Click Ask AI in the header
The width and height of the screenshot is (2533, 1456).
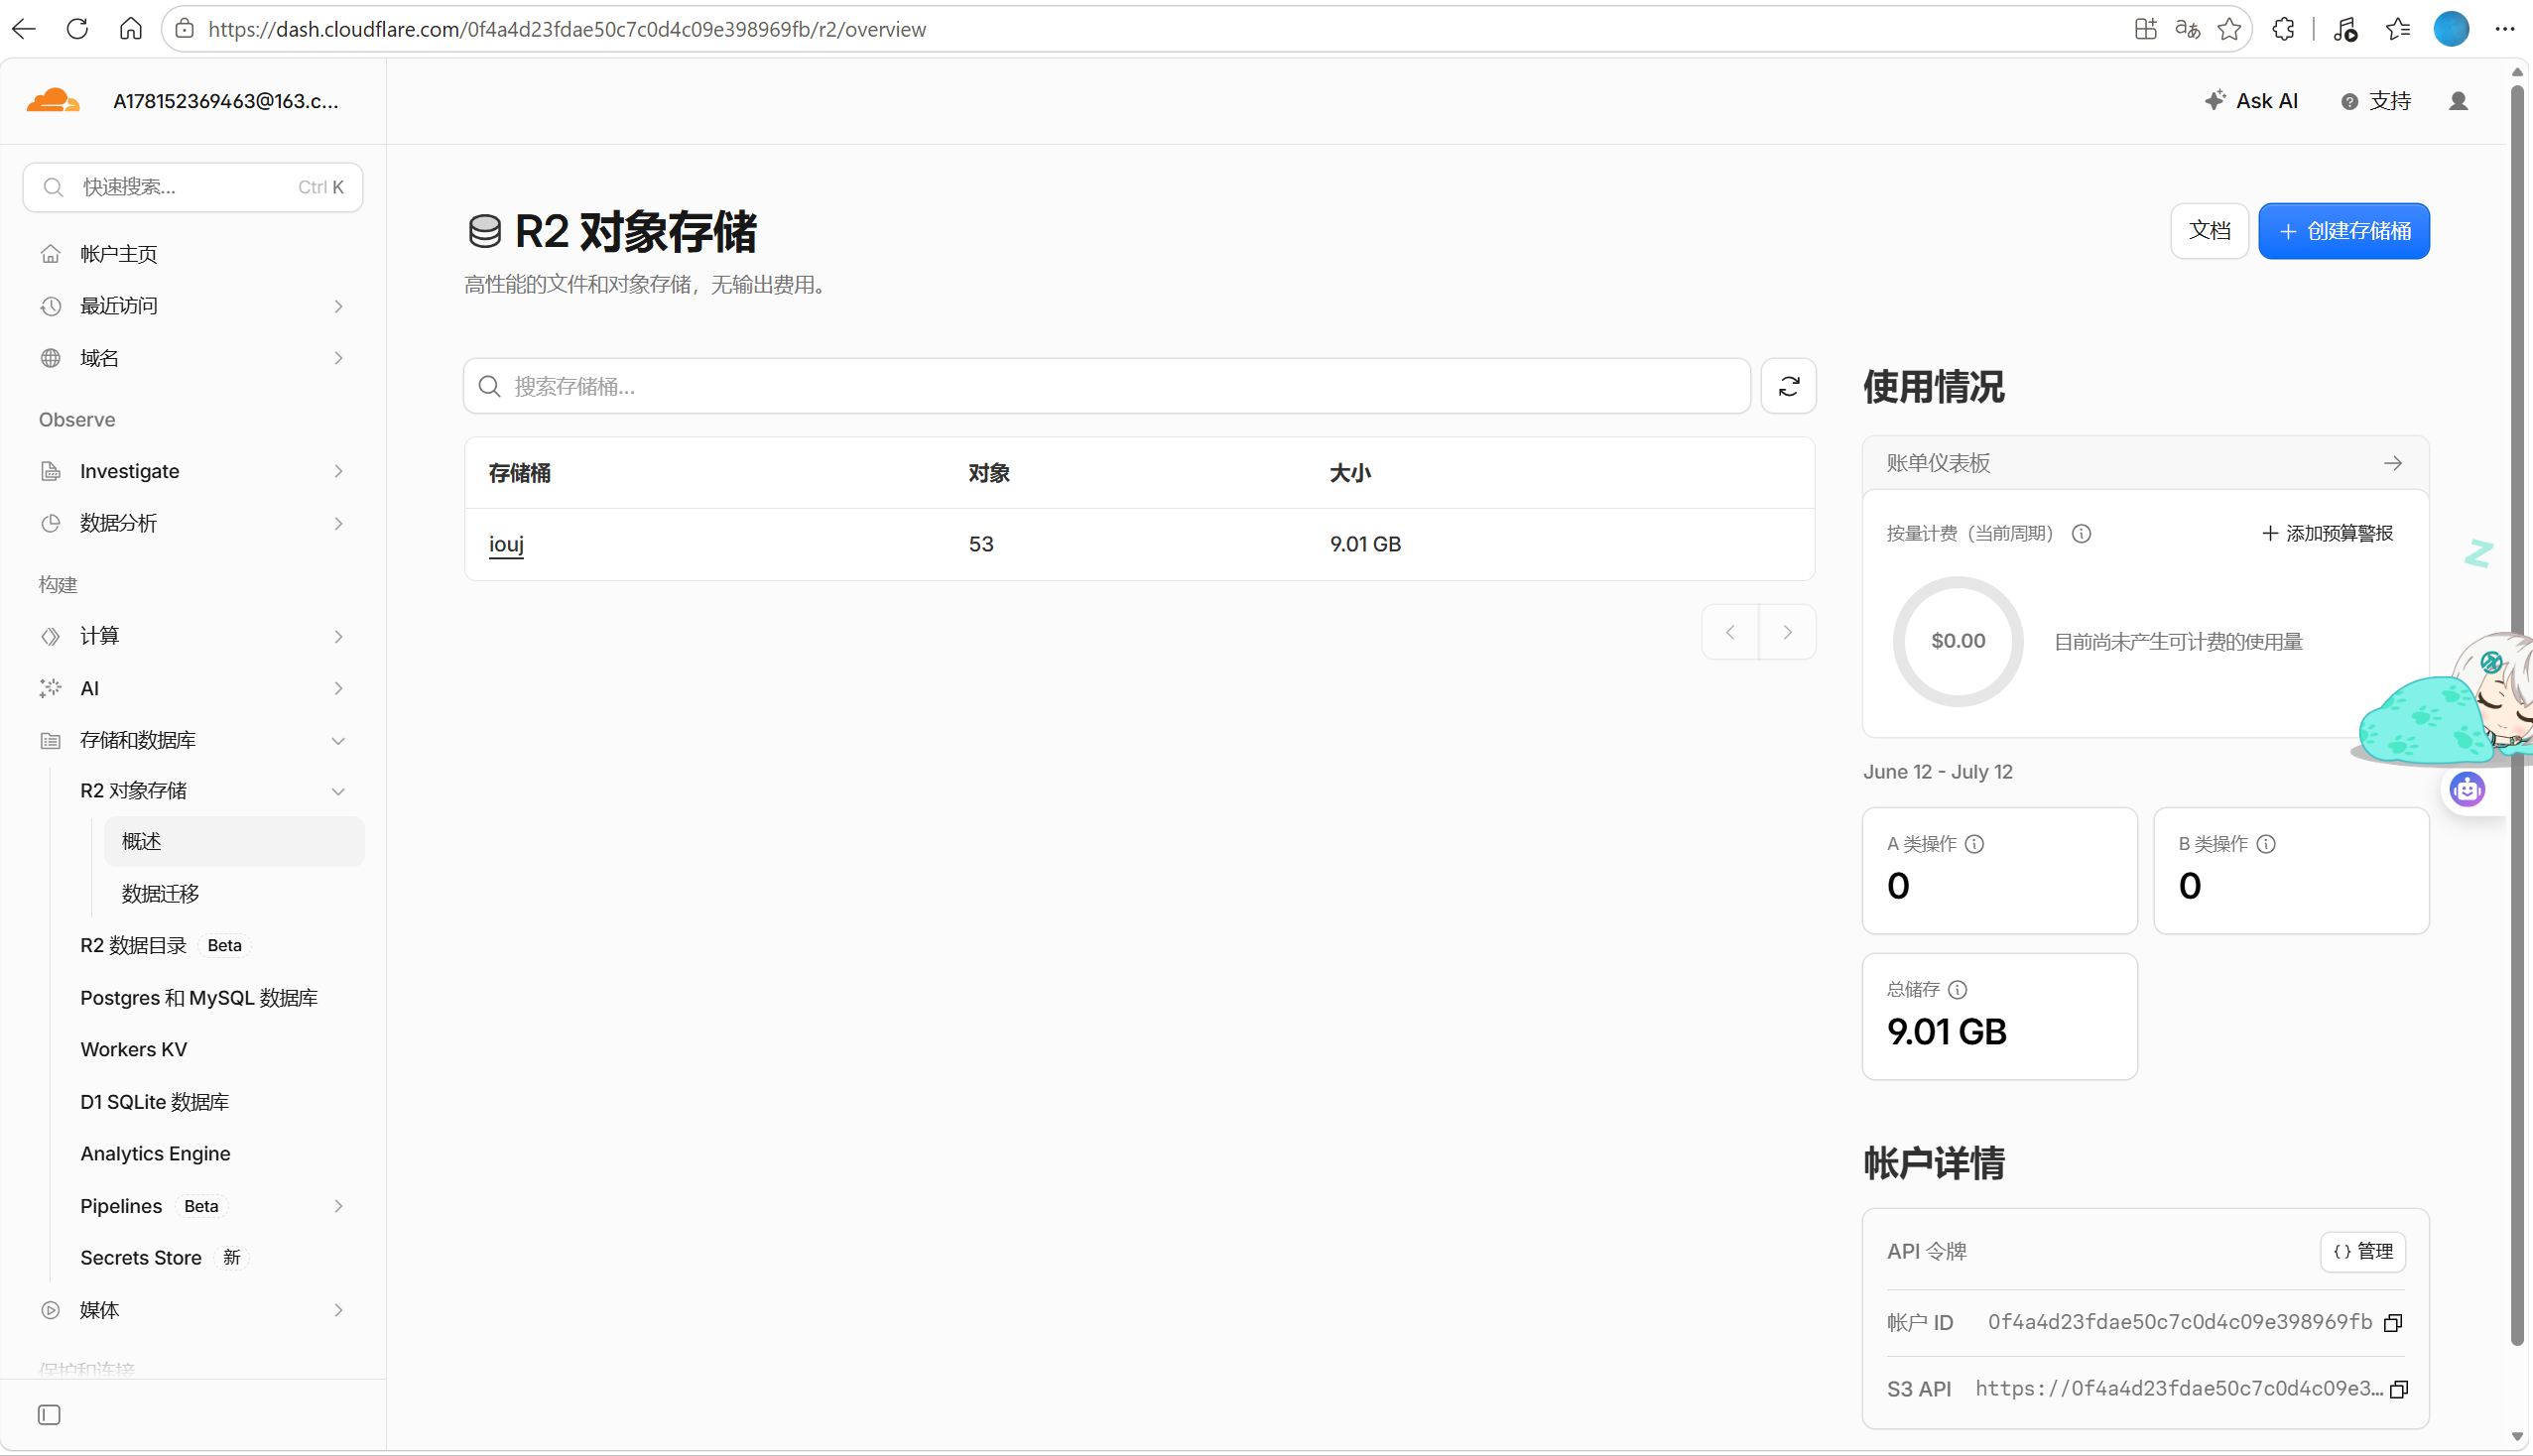click(2251, 101)
